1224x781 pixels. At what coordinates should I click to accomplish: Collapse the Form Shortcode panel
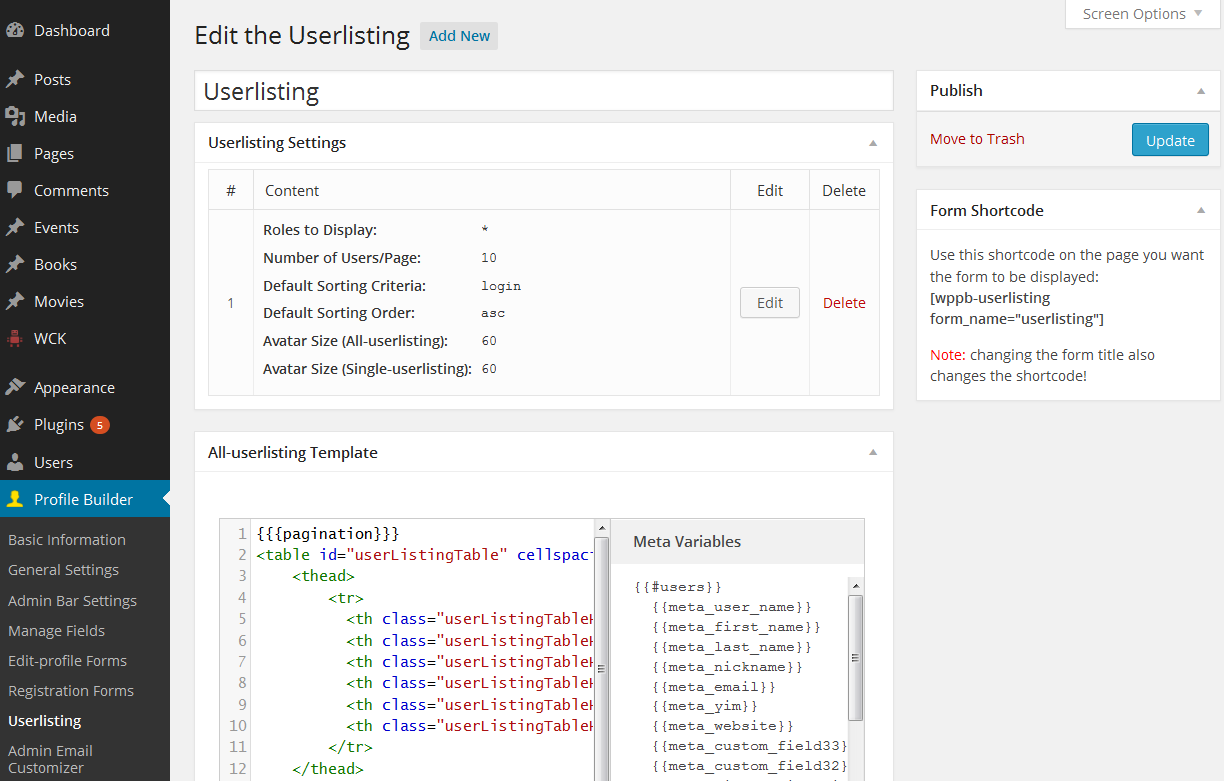1201,211
